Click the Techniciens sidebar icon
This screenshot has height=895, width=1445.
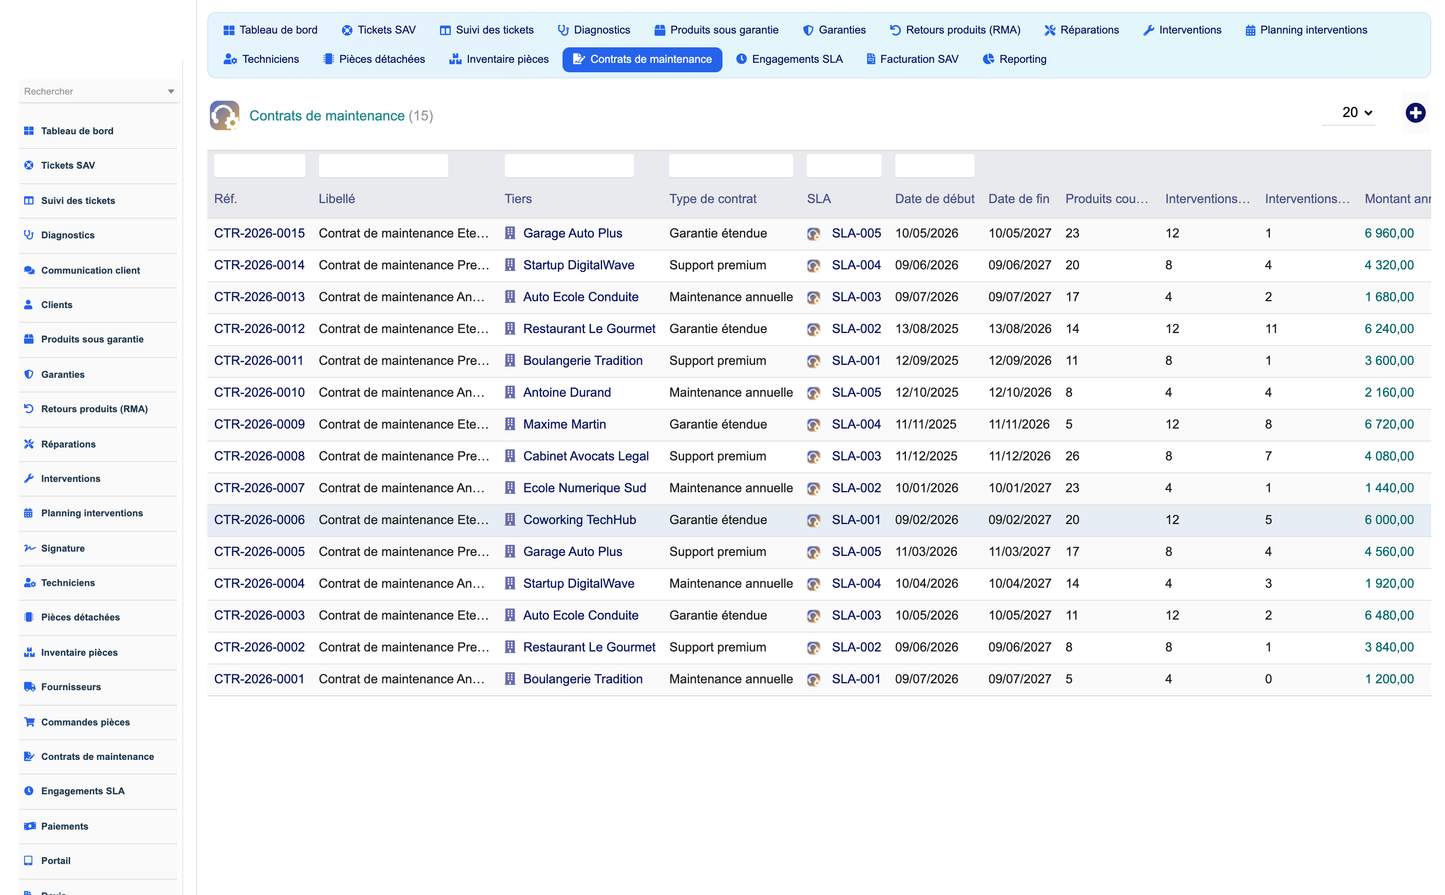29,583
